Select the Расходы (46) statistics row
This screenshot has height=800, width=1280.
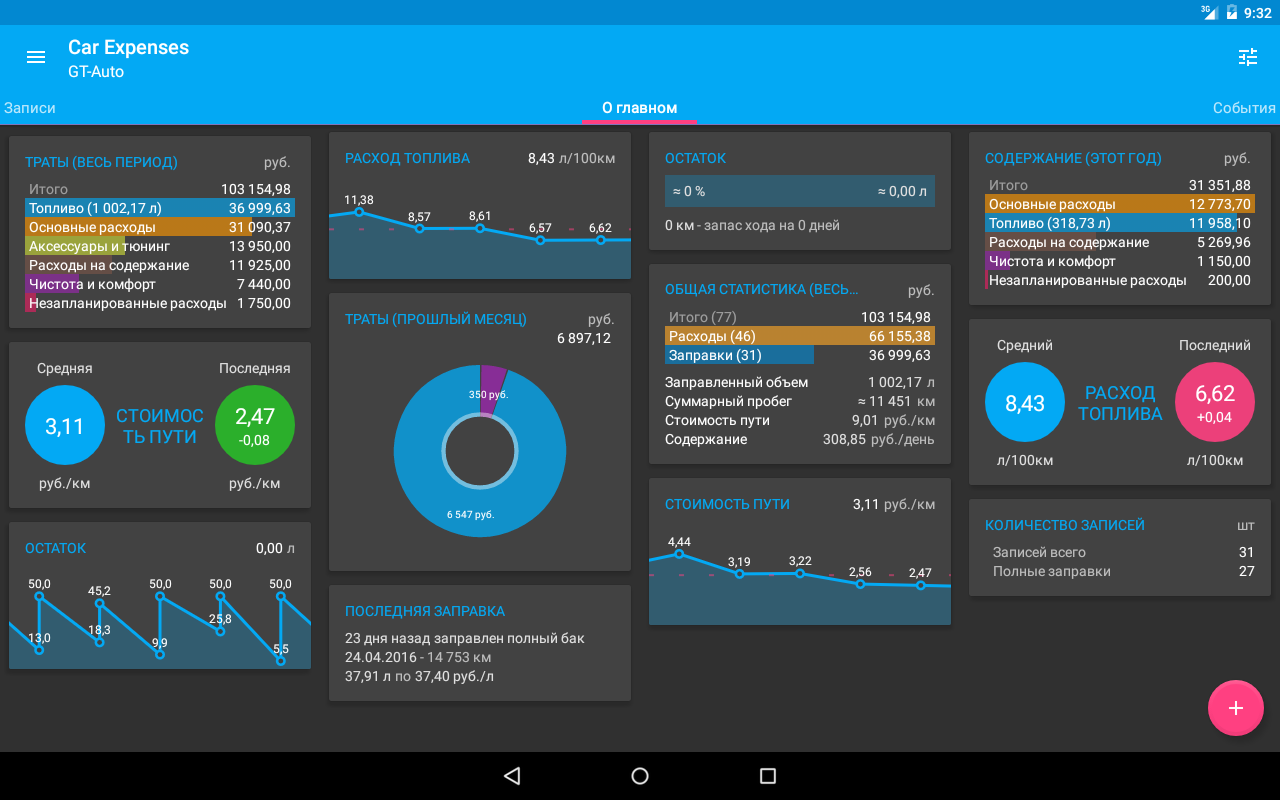pyautogui.click(x=800, y=336)
